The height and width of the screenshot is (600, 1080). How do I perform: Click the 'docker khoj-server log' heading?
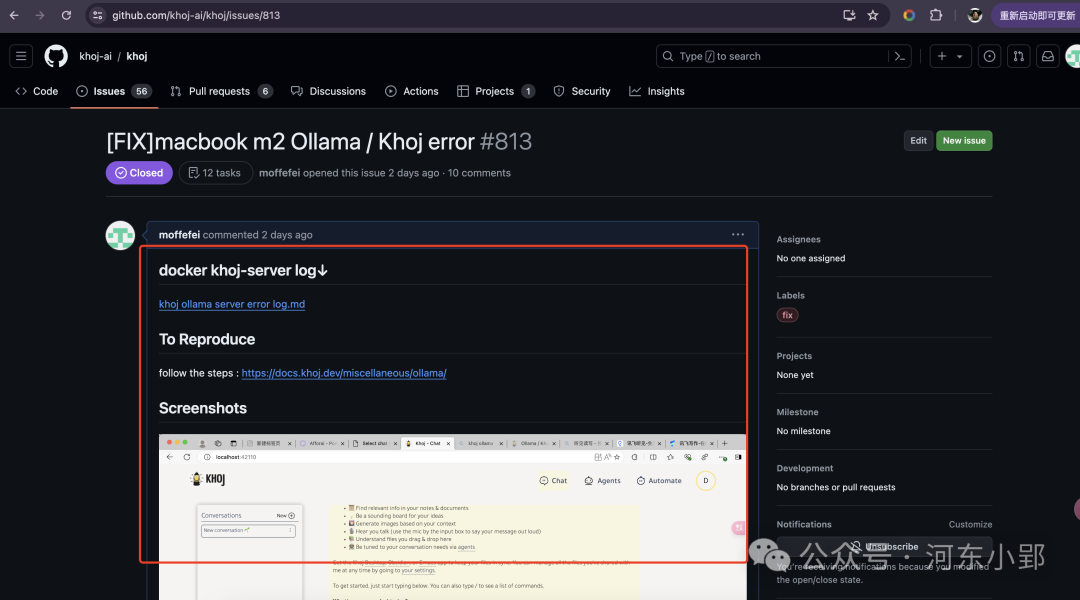(243, 270)
